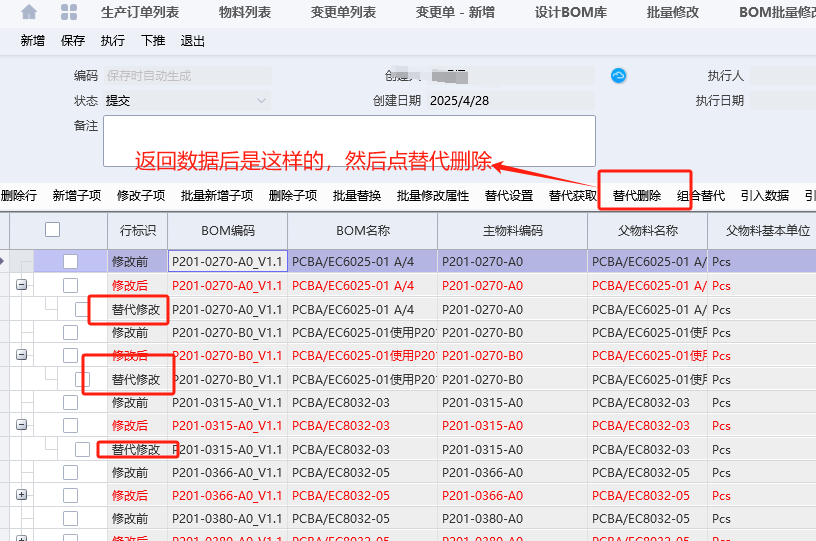816x541 pixels.
Task: Check the first 替代修改 row checkbox
Action: (x=82, y=310)
